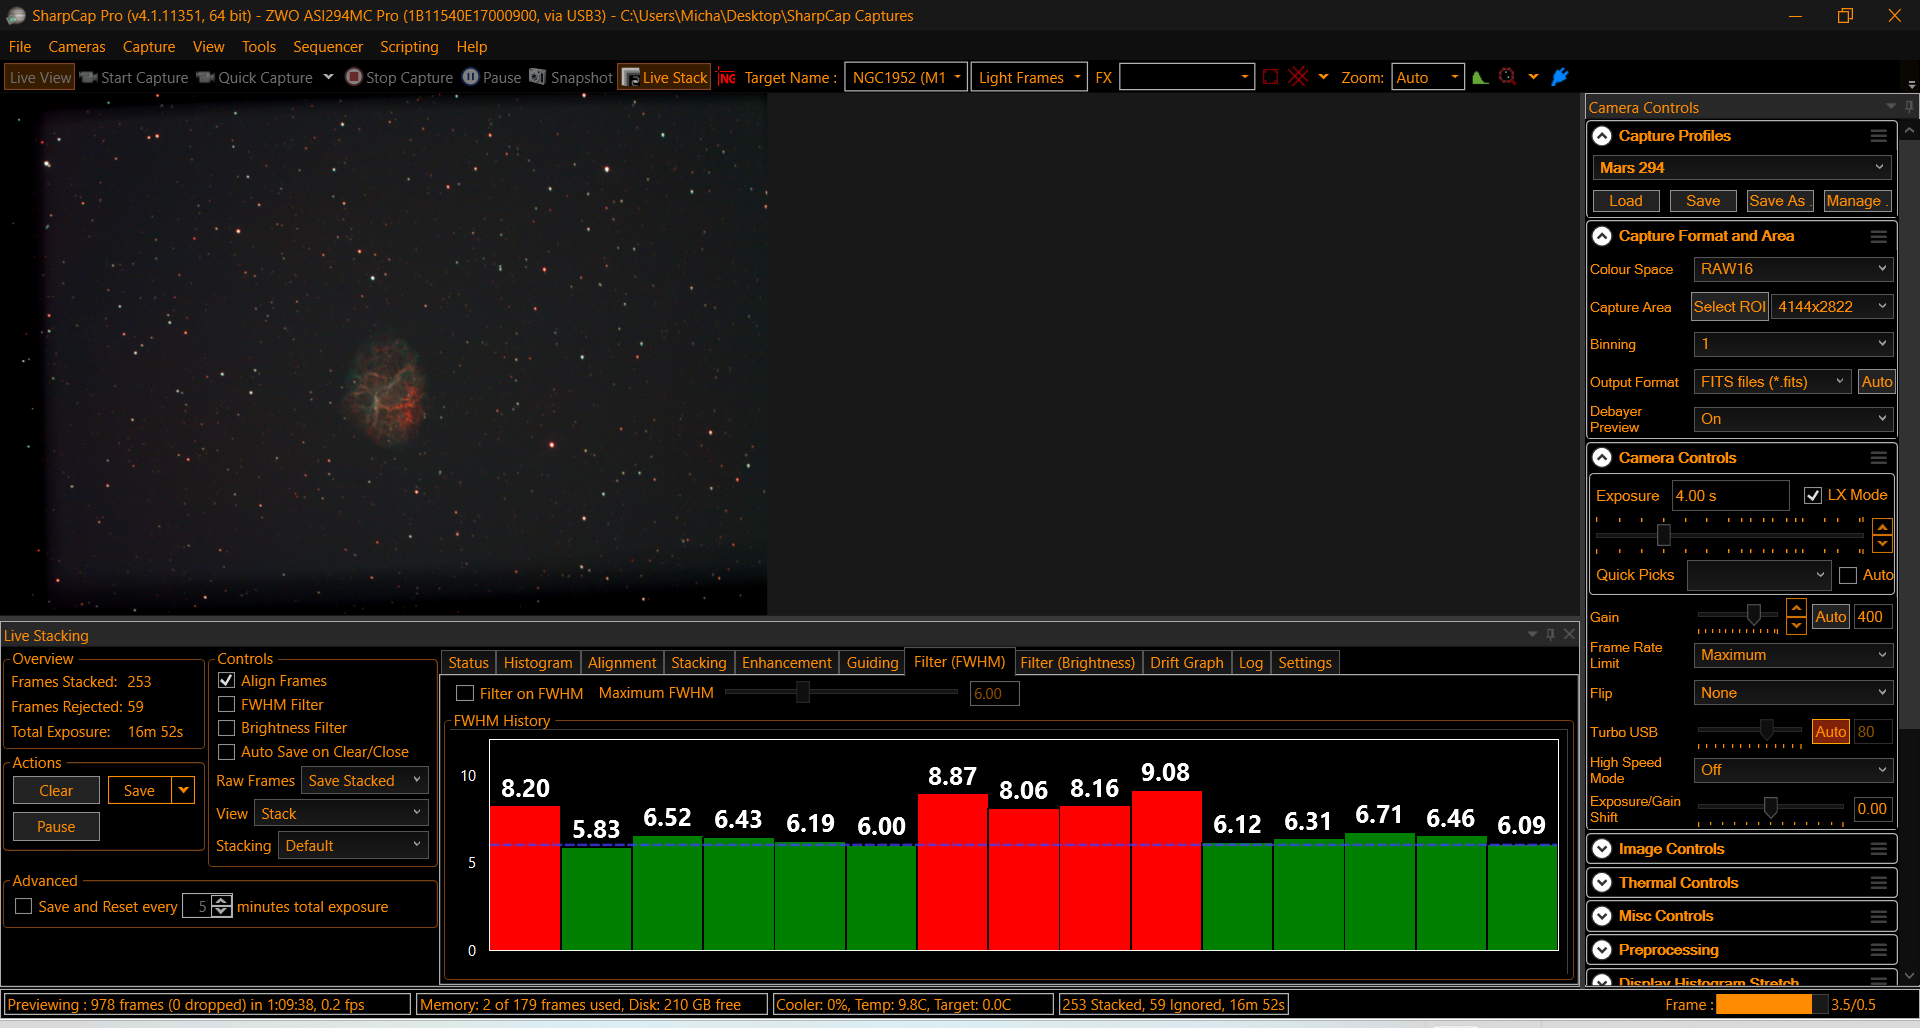Viewport: 1920px width, 1028px height.
Task: Toggle Align Frames checkbox
Action: [x=227, y=680]
